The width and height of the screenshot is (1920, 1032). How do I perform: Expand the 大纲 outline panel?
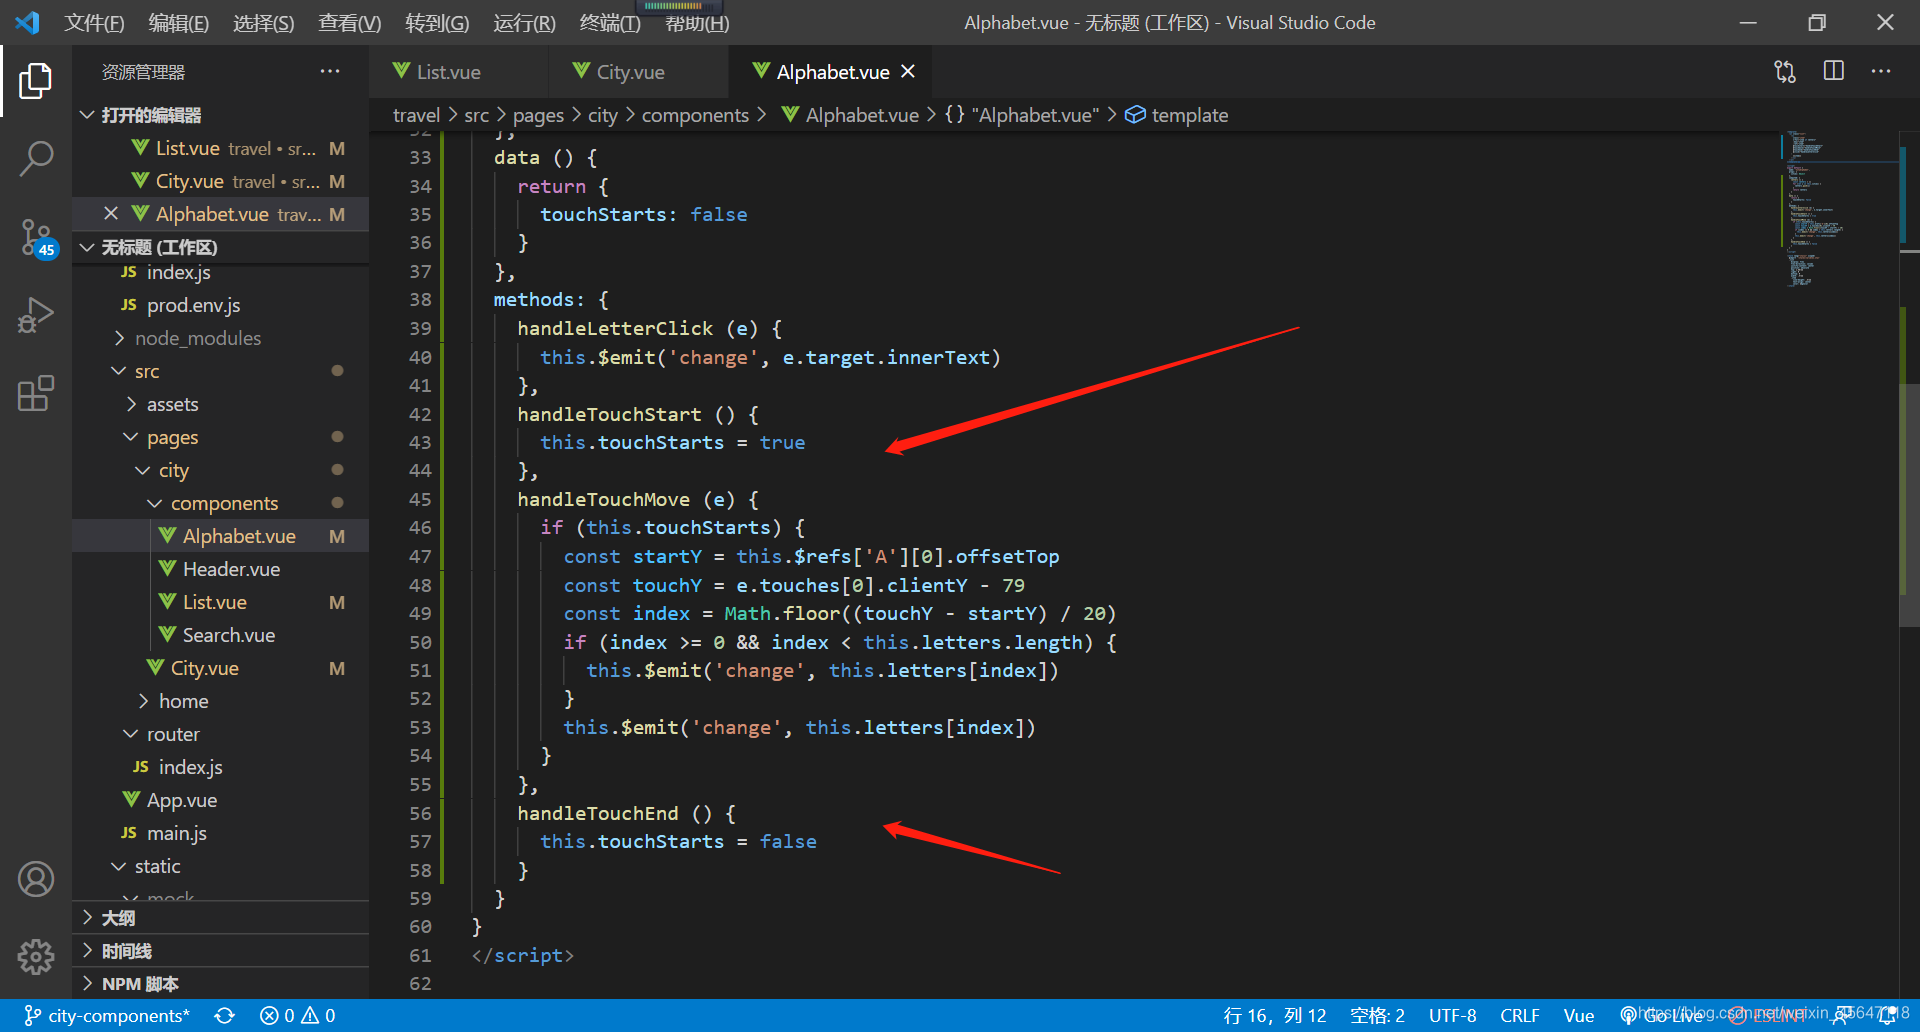221,918
